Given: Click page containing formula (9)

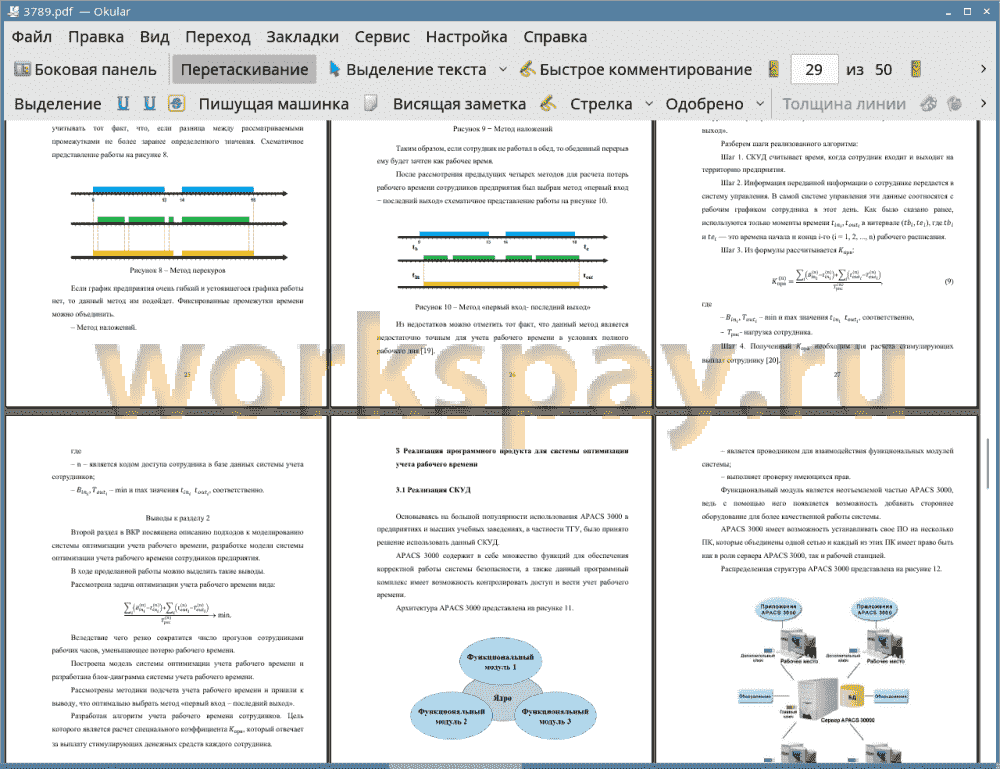Looking at the screenshot, I should coord(816,263).
